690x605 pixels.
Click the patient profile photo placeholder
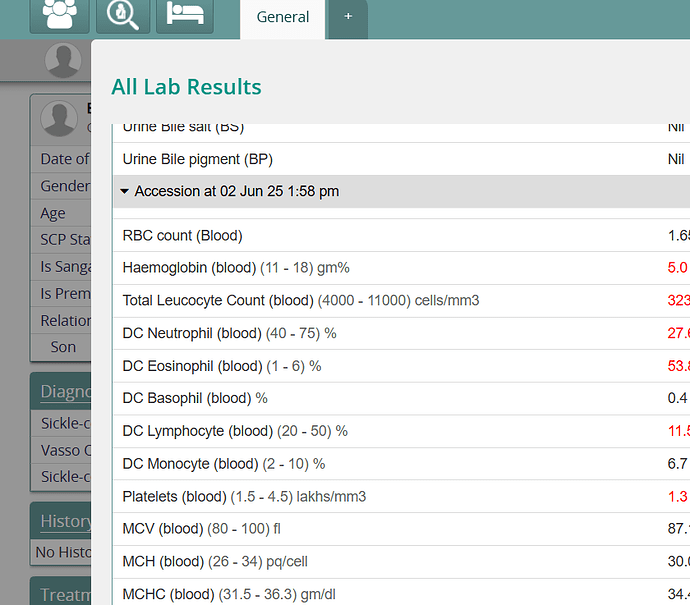click(x=59, y=119)
